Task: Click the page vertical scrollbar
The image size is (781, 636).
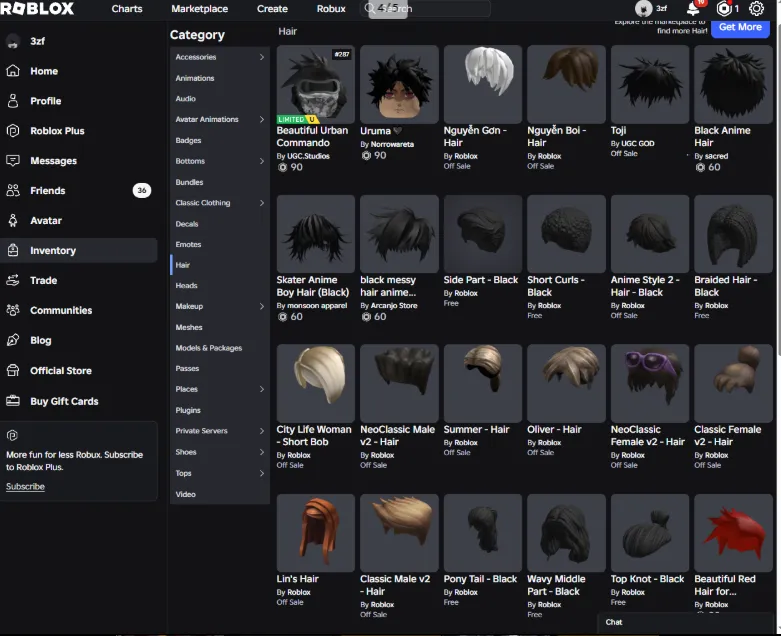Action: point(778,189)
